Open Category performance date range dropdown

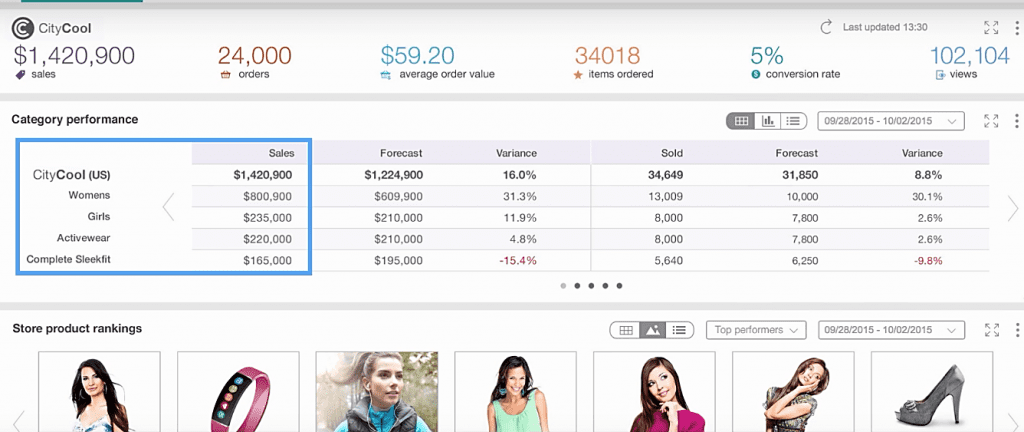click(x=891, y=121)
